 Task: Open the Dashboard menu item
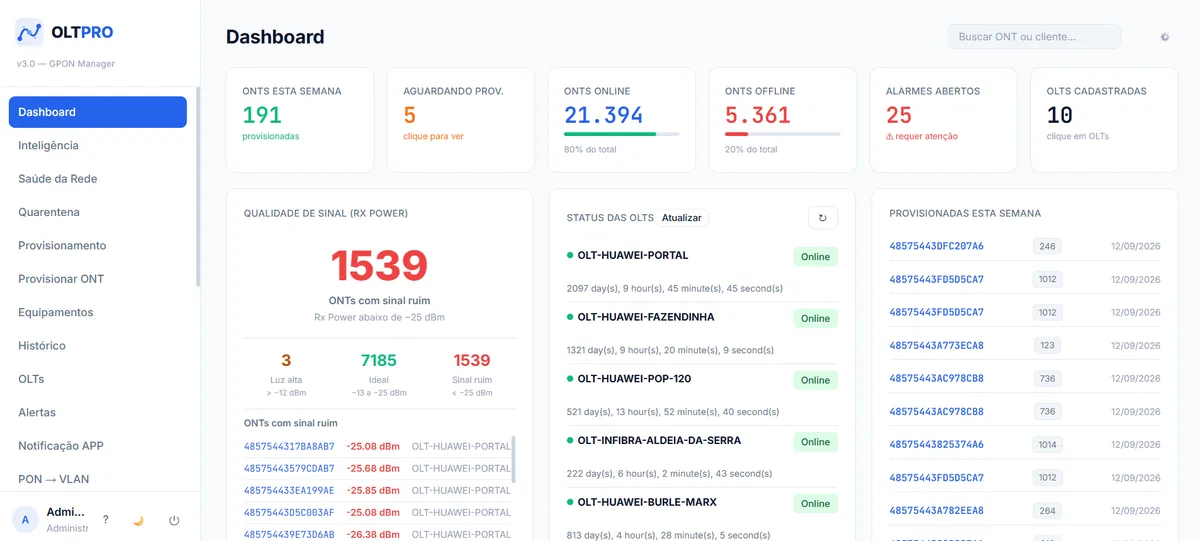98,112
